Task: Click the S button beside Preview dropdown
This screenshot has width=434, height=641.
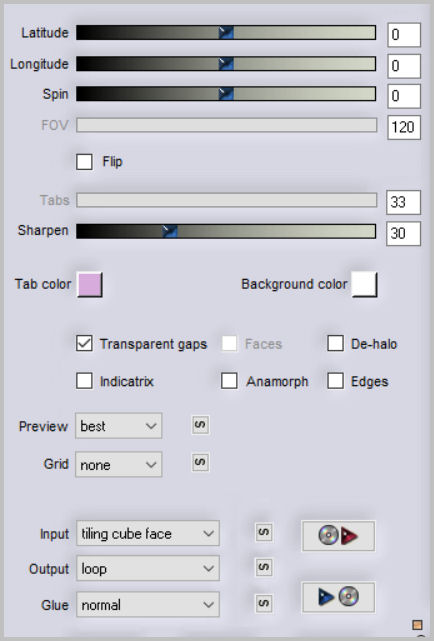Action: (200, 425)
